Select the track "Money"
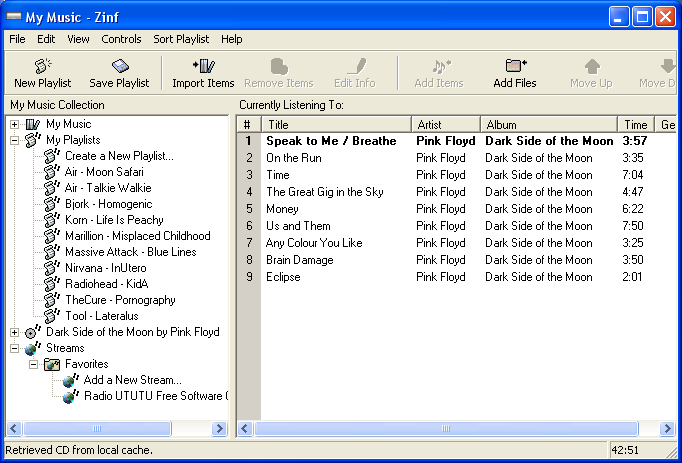The width and height of the screenshot is (682, 463). click(282, 209)
